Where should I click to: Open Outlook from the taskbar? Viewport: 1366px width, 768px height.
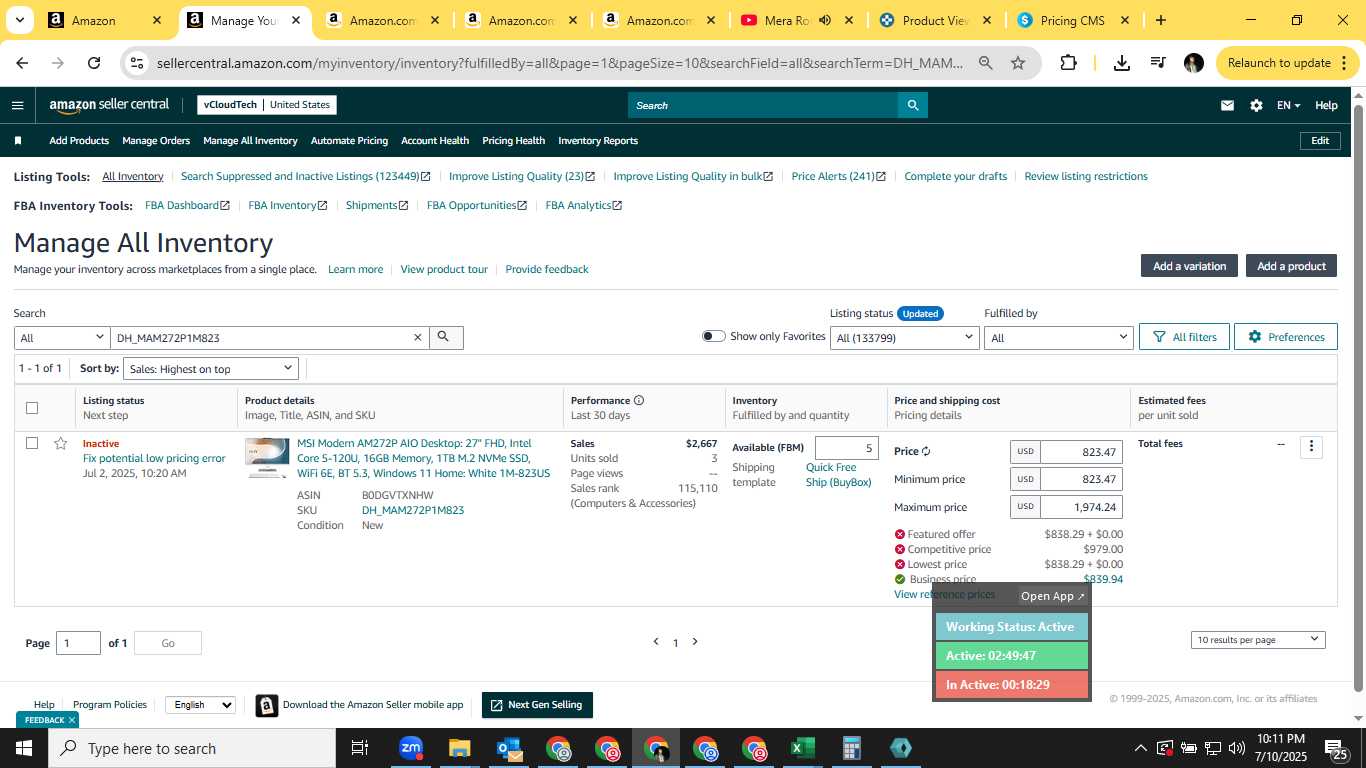[x=509, y=748]
